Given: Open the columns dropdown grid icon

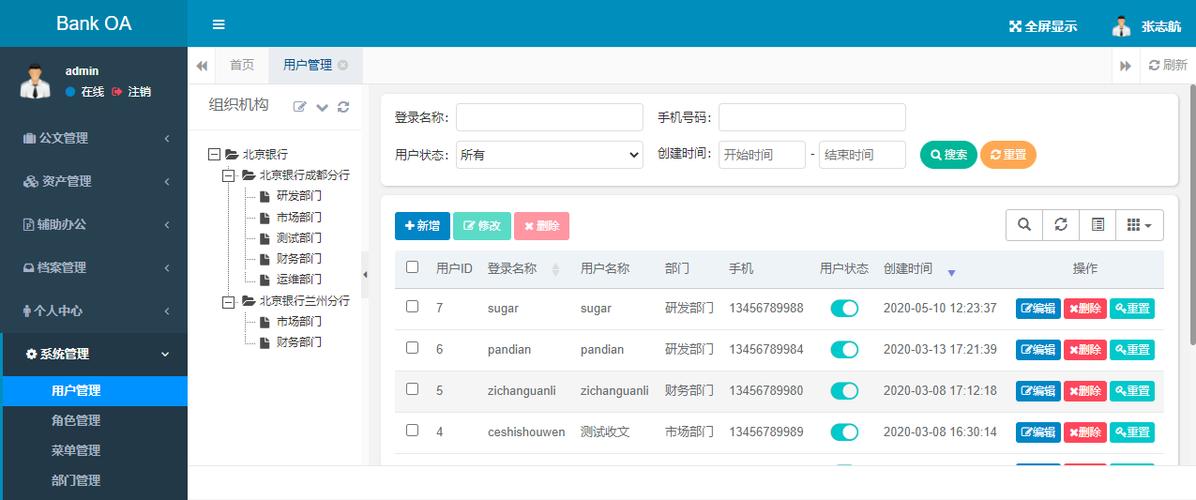Looking at the screenshot, I should pyautogui.click(x=1140, y=225).
